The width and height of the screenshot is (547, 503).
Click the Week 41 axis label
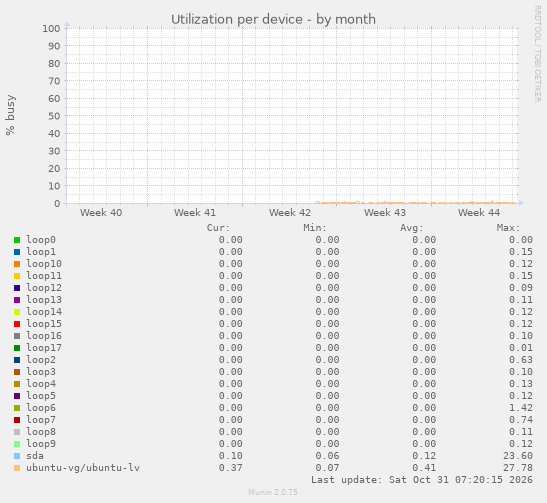click(195, 213)
